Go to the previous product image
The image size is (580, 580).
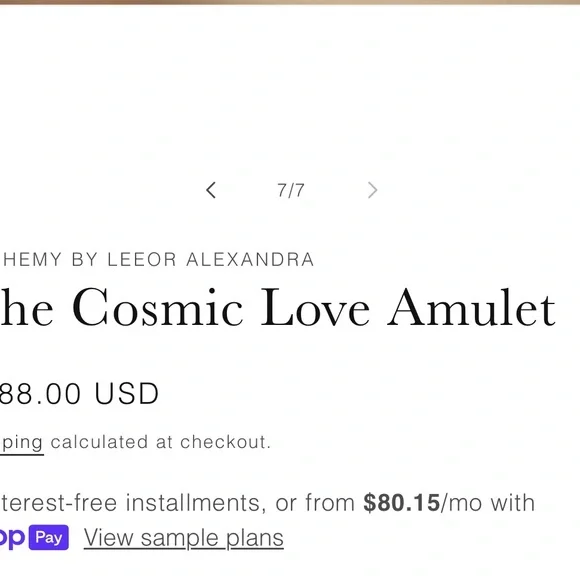point(211,190)
